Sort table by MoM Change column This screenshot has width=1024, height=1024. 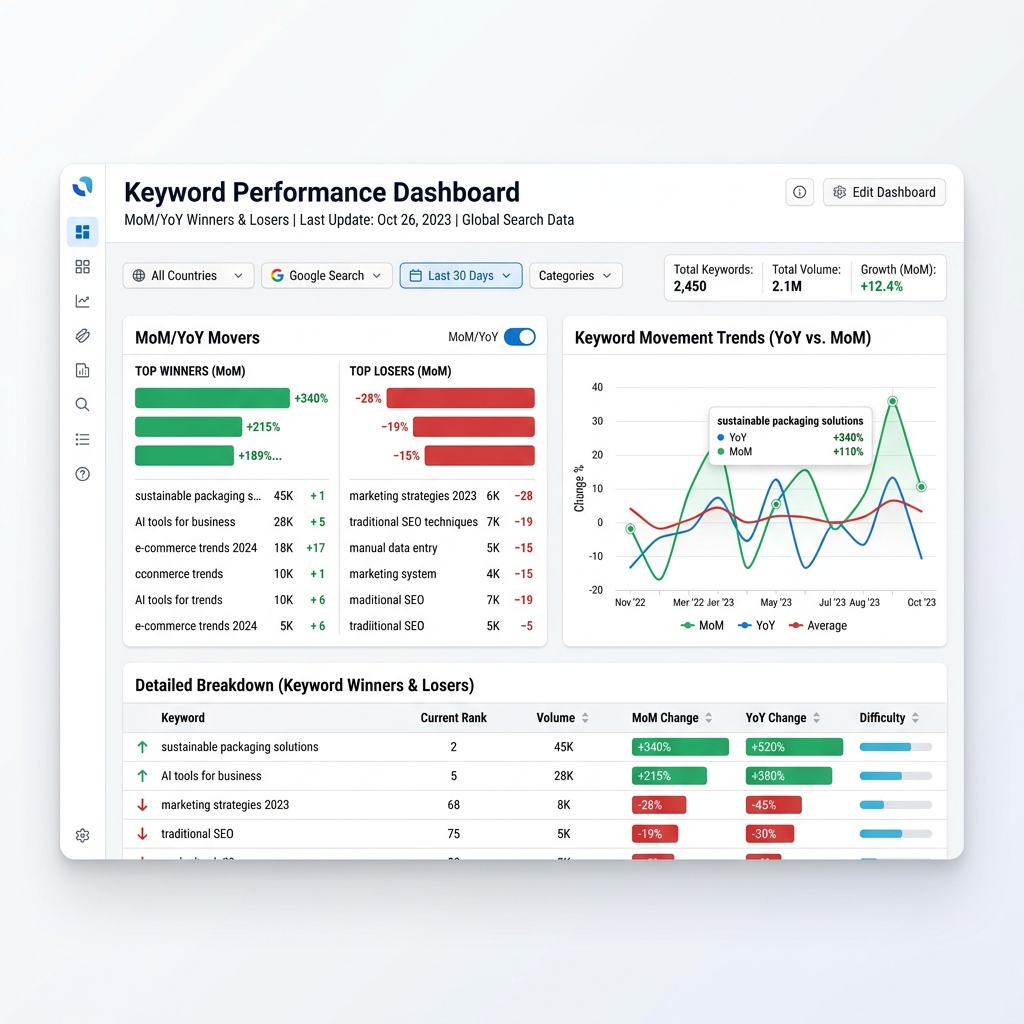coord(672,718)
